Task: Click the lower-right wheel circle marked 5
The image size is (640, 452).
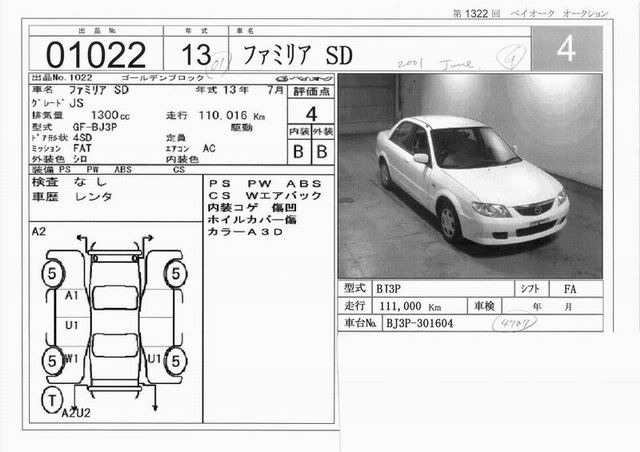Action: 176,361
